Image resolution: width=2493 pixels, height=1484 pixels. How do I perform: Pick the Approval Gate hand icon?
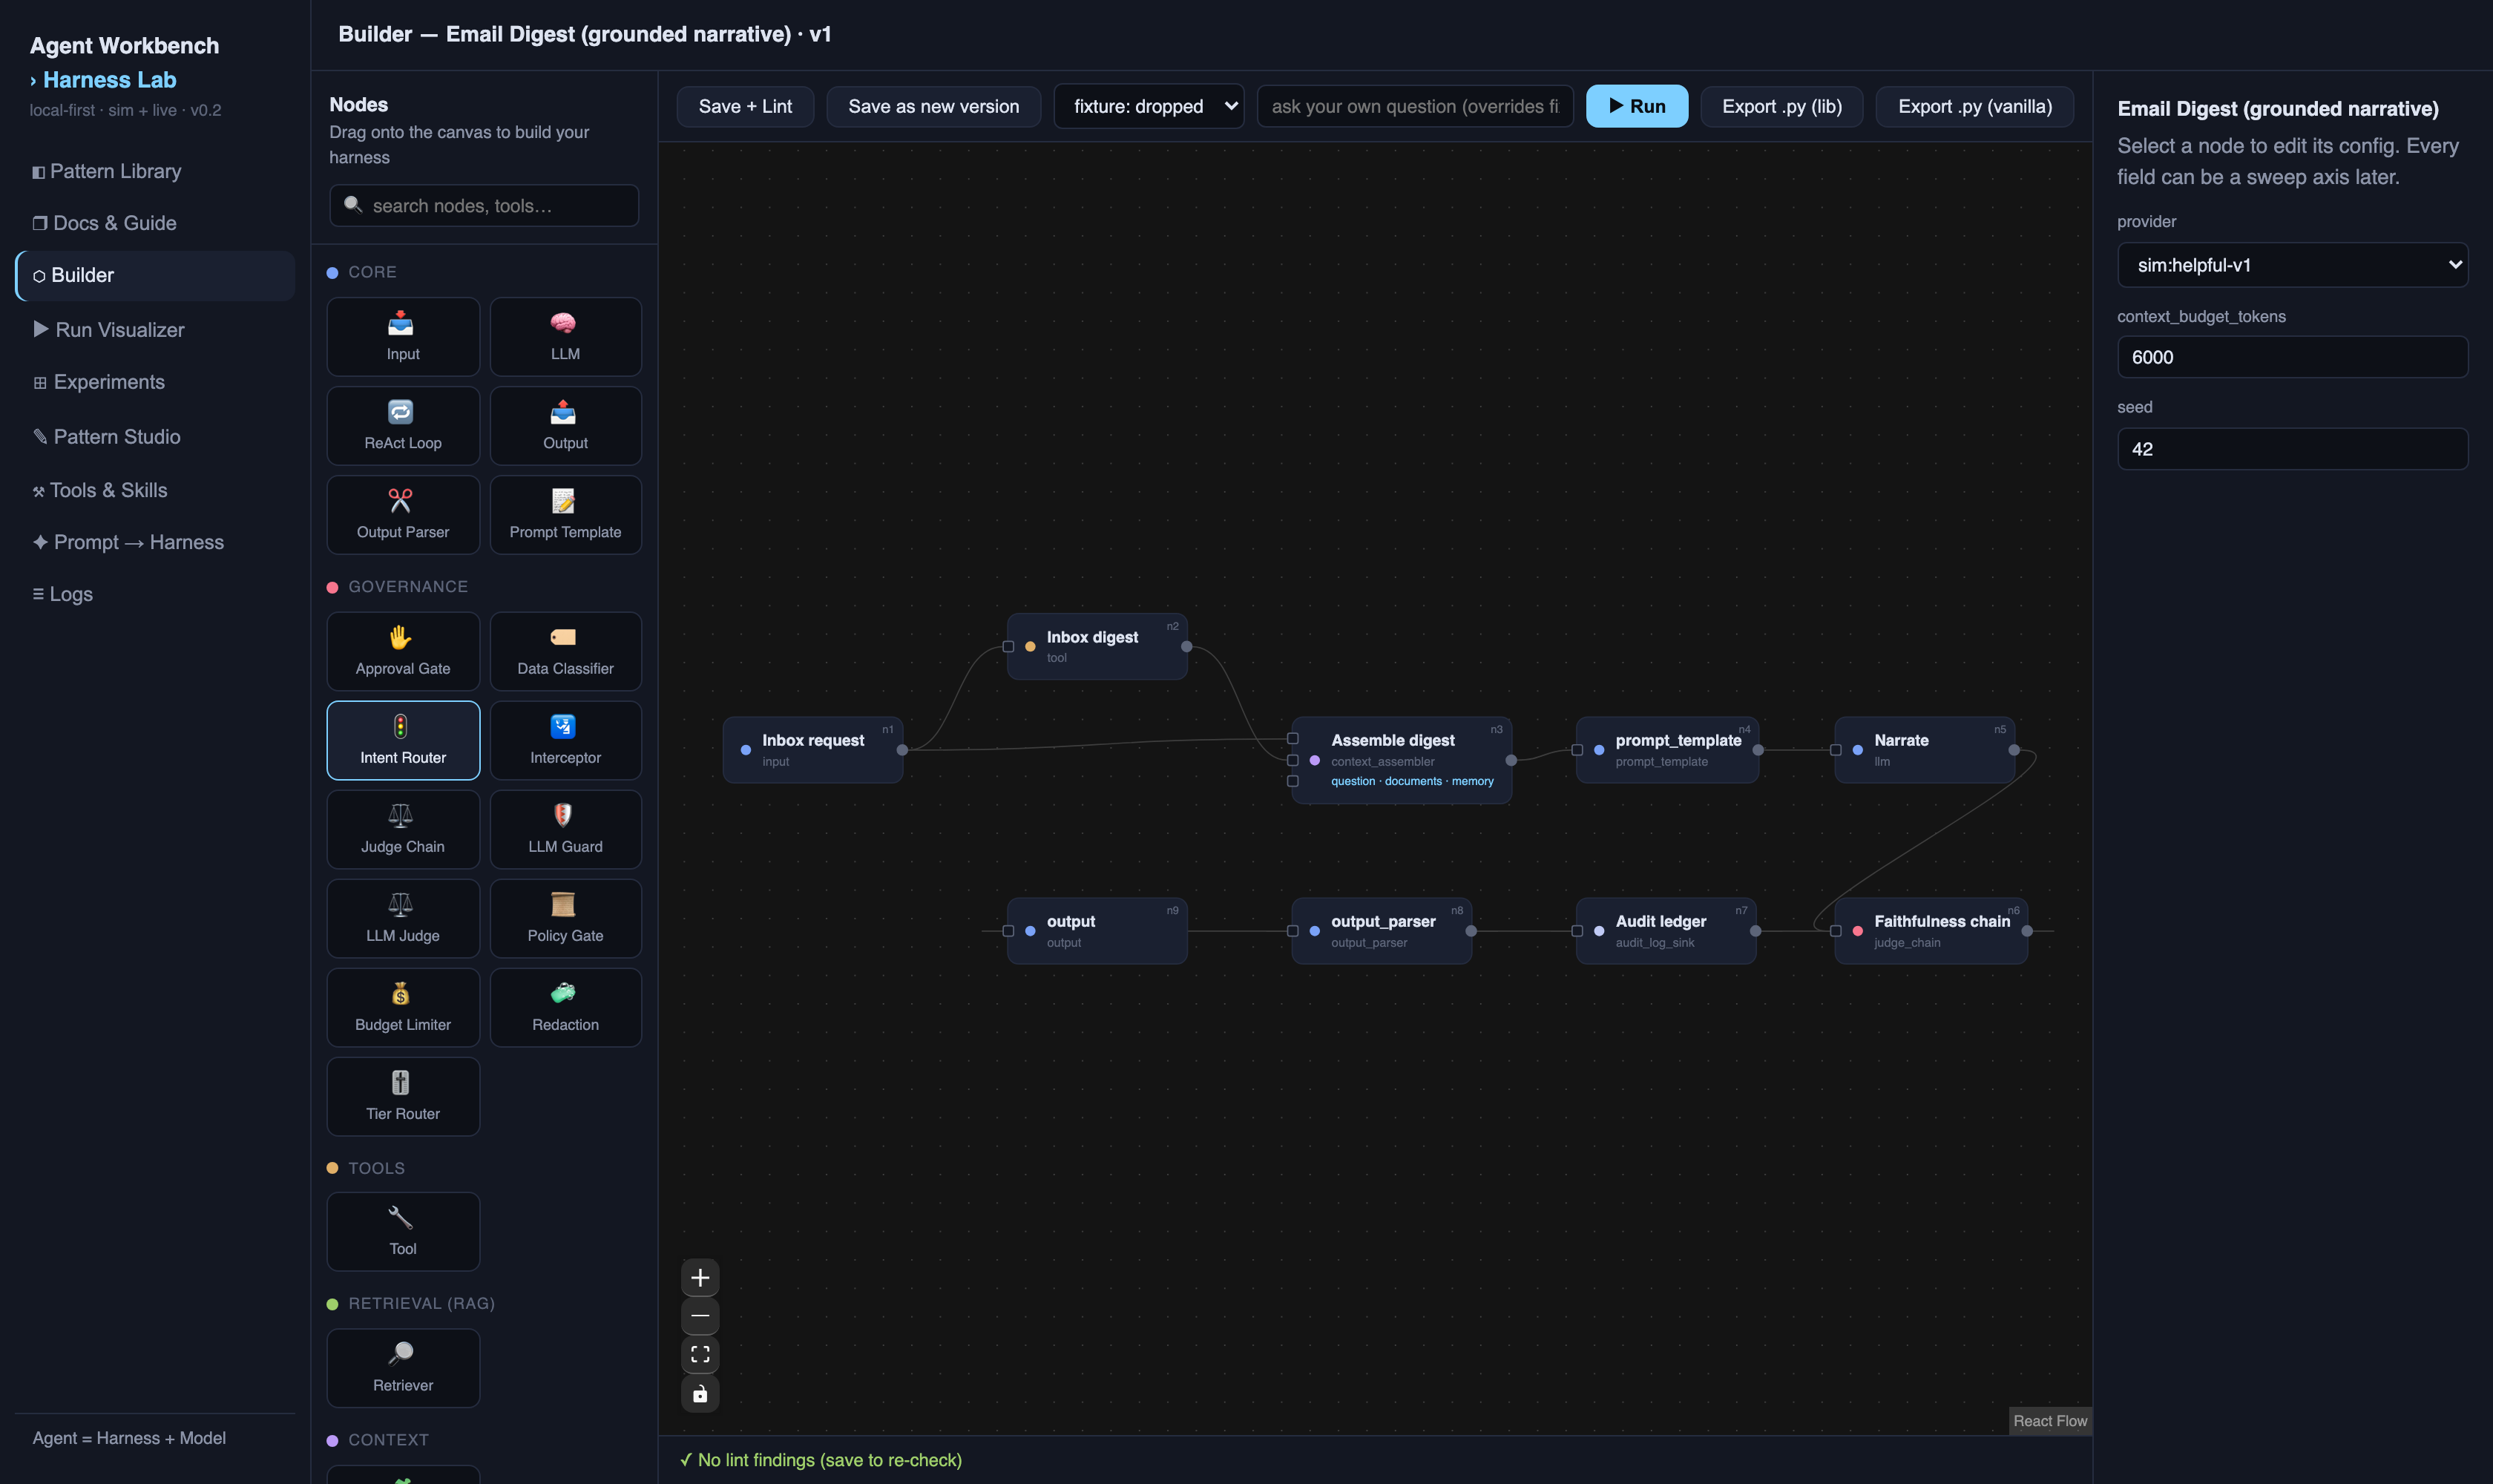(400, 637)
